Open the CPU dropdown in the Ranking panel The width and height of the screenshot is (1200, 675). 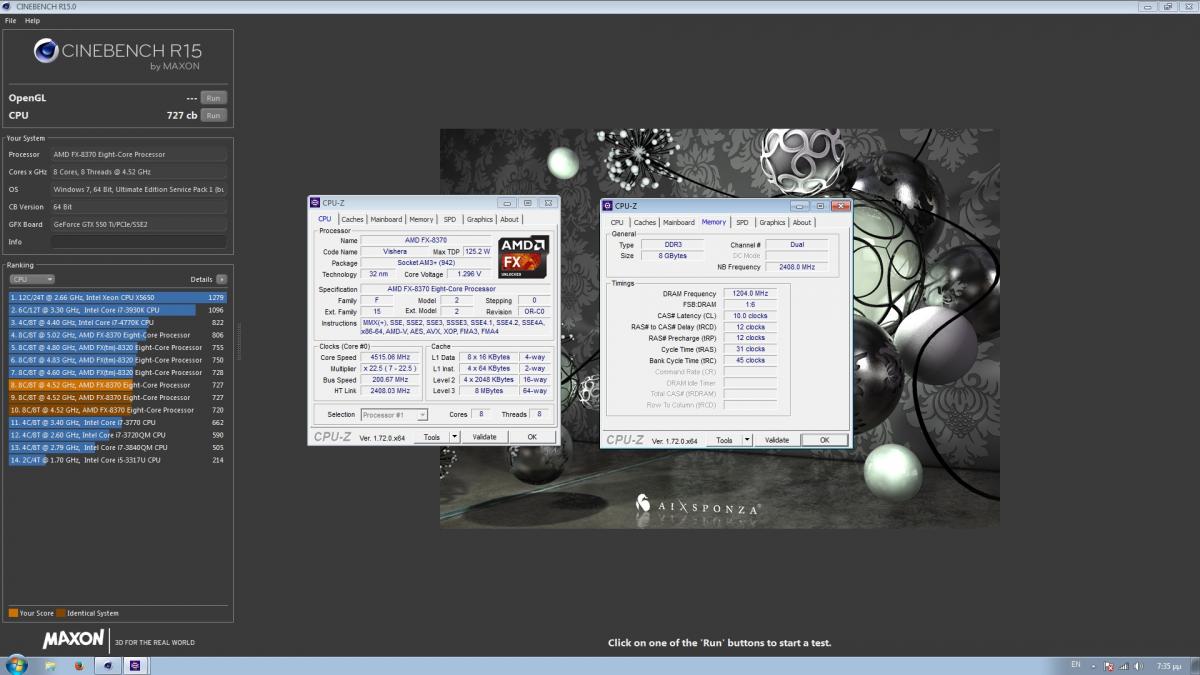[32, 279]
